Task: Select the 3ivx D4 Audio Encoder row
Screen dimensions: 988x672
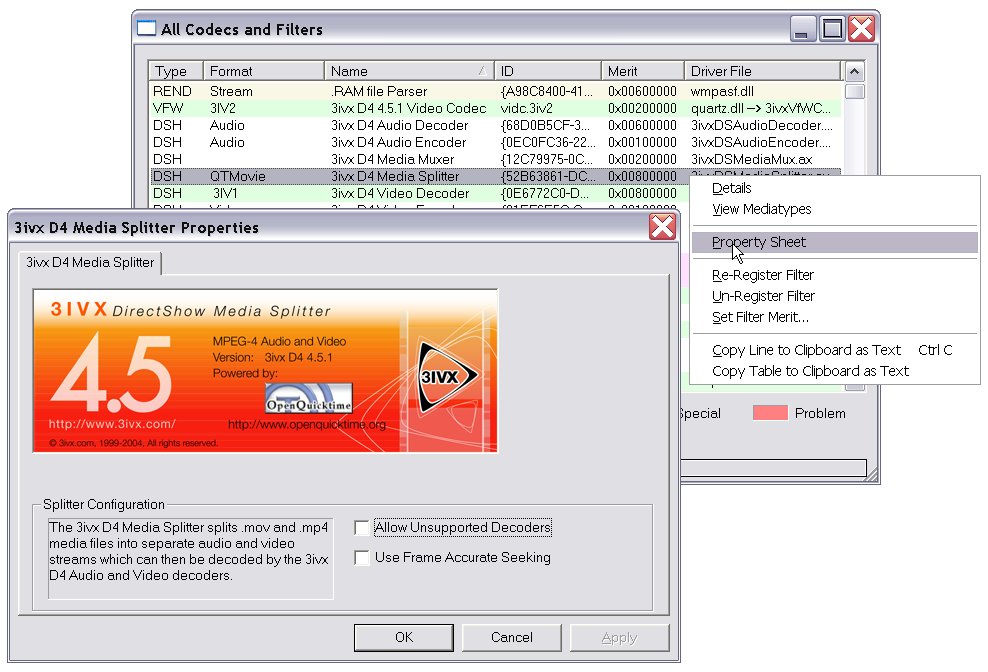Action: 495,142
